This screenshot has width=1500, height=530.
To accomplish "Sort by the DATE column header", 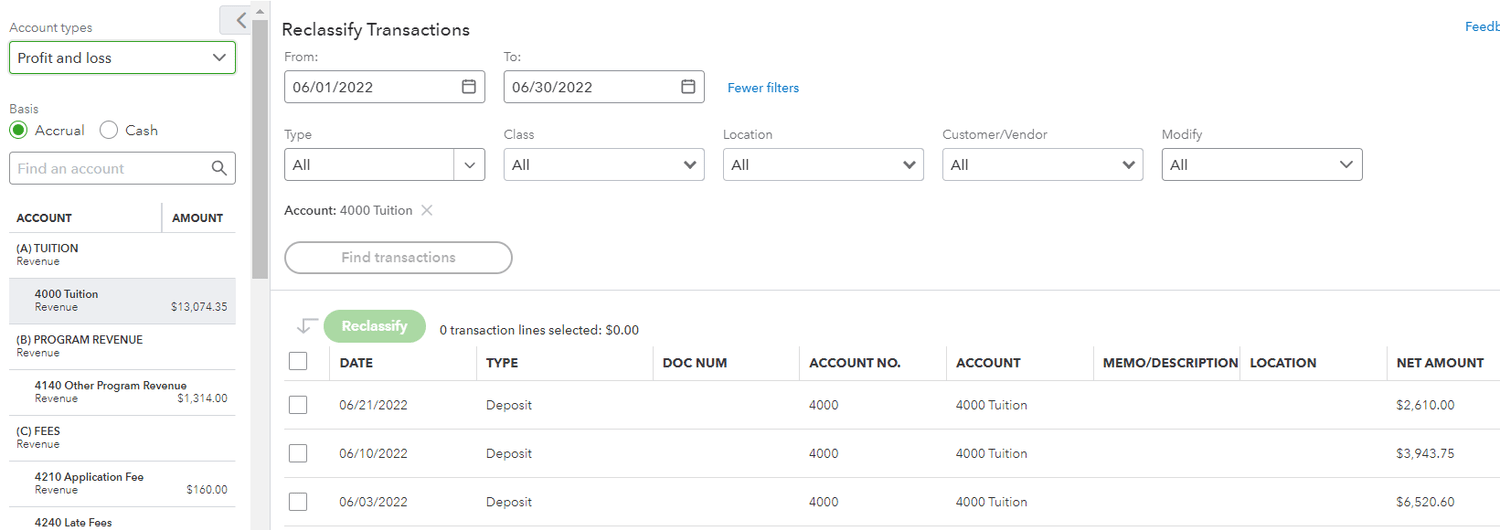I will point(356,363).
